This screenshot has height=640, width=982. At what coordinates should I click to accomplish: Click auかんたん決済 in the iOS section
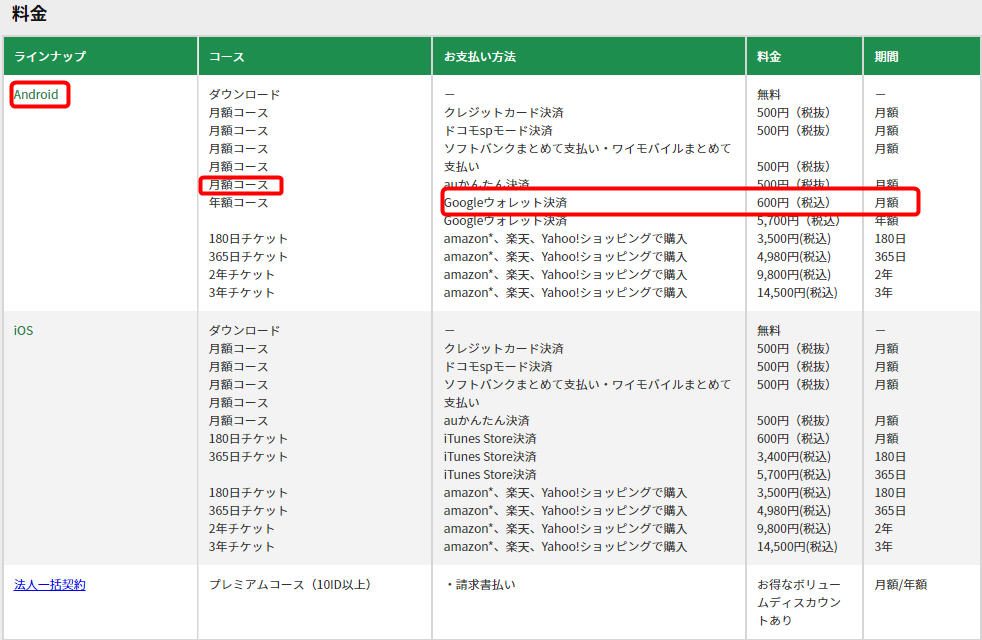(x=487, y=421)
